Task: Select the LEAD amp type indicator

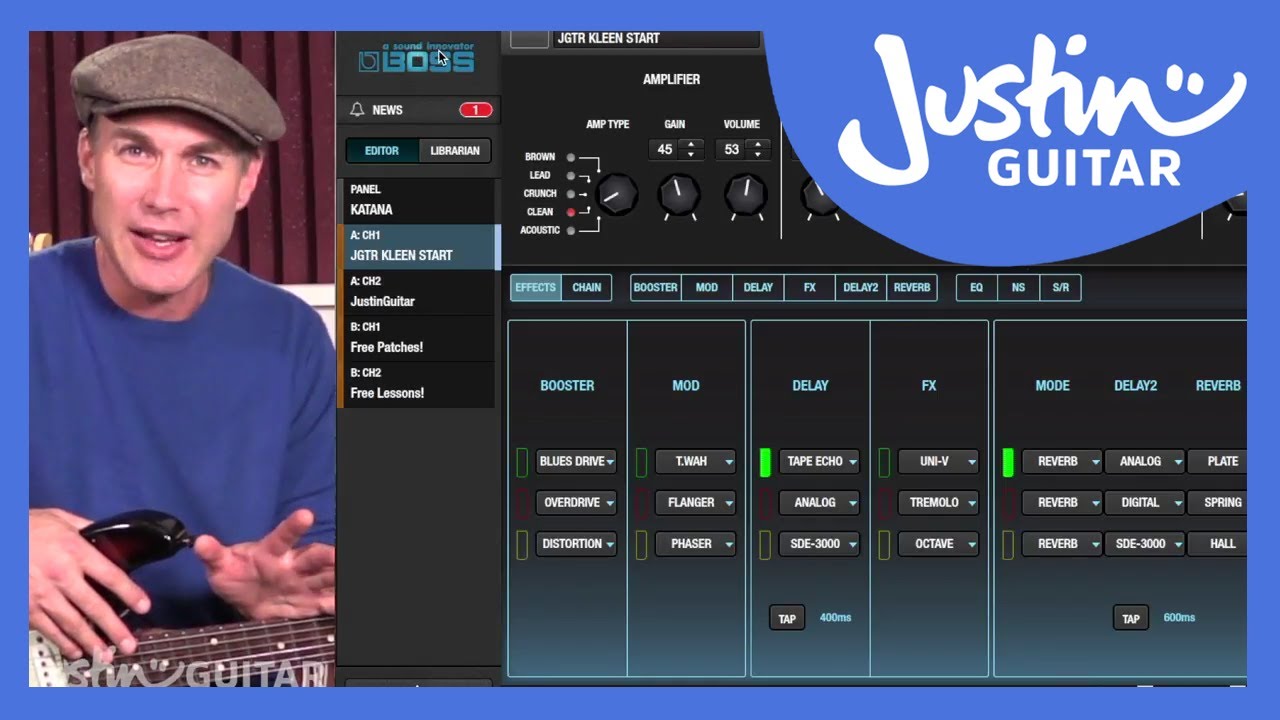Action: [571, 175]
